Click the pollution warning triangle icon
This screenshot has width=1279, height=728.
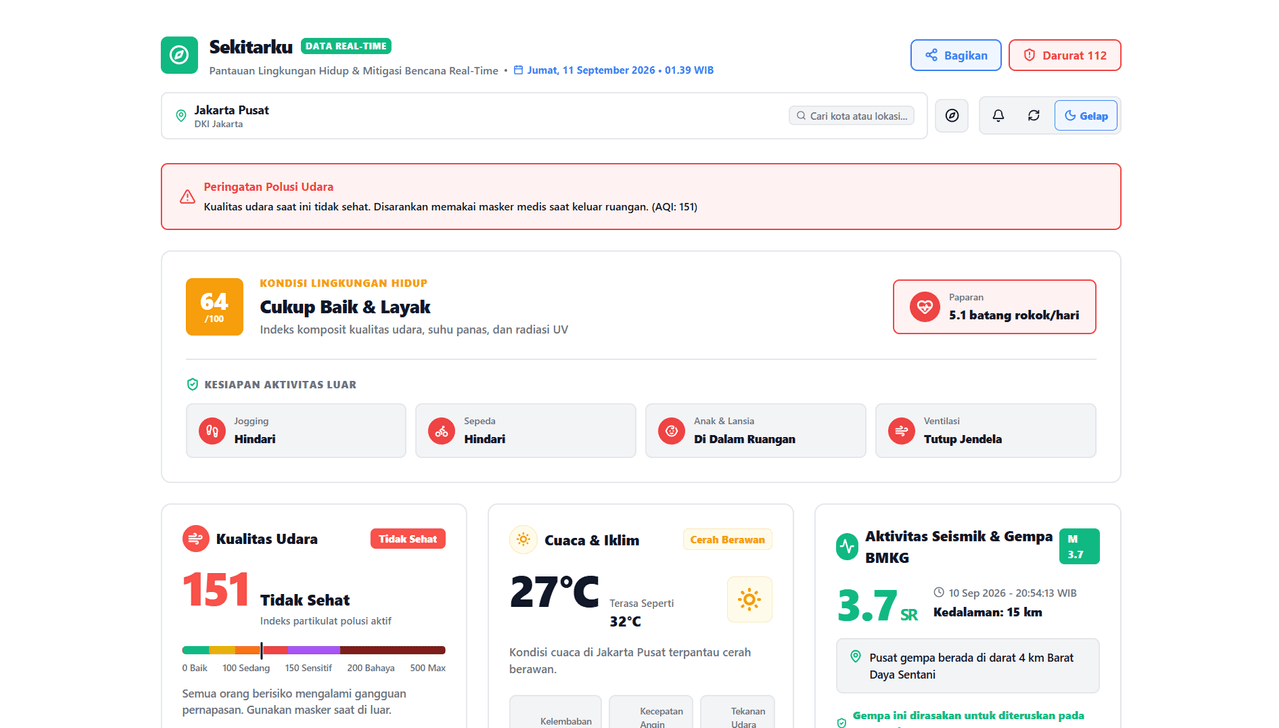pos(187,197)
